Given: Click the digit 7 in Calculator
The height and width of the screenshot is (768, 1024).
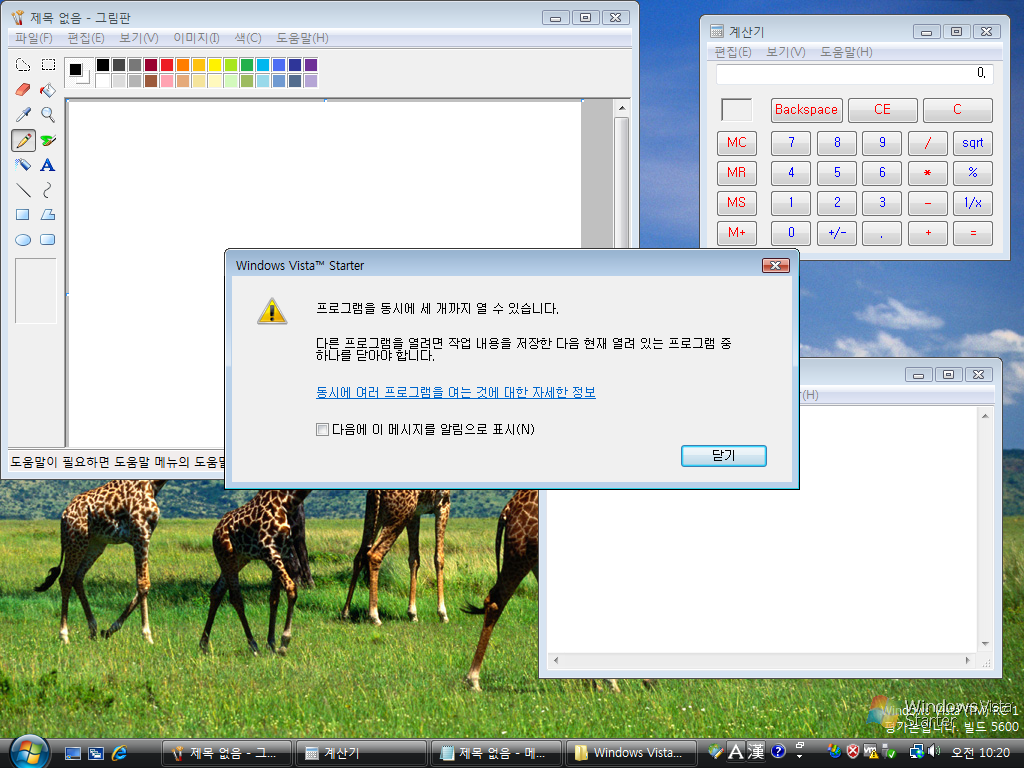Looking at the screenshot, I should tap(791, 143).
